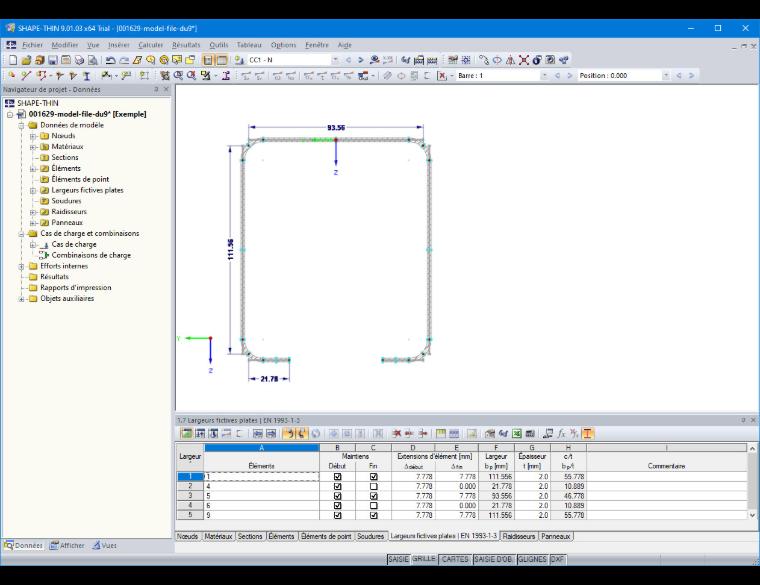Switch to the Nœuds table tab
This screenshot has height=585, width=760.
[x=188, y=537]
